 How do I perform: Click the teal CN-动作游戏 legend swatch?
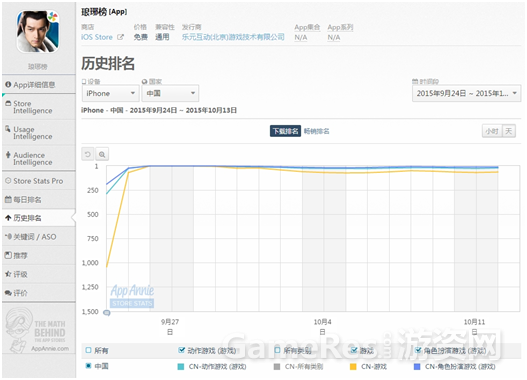click(181, 367)
